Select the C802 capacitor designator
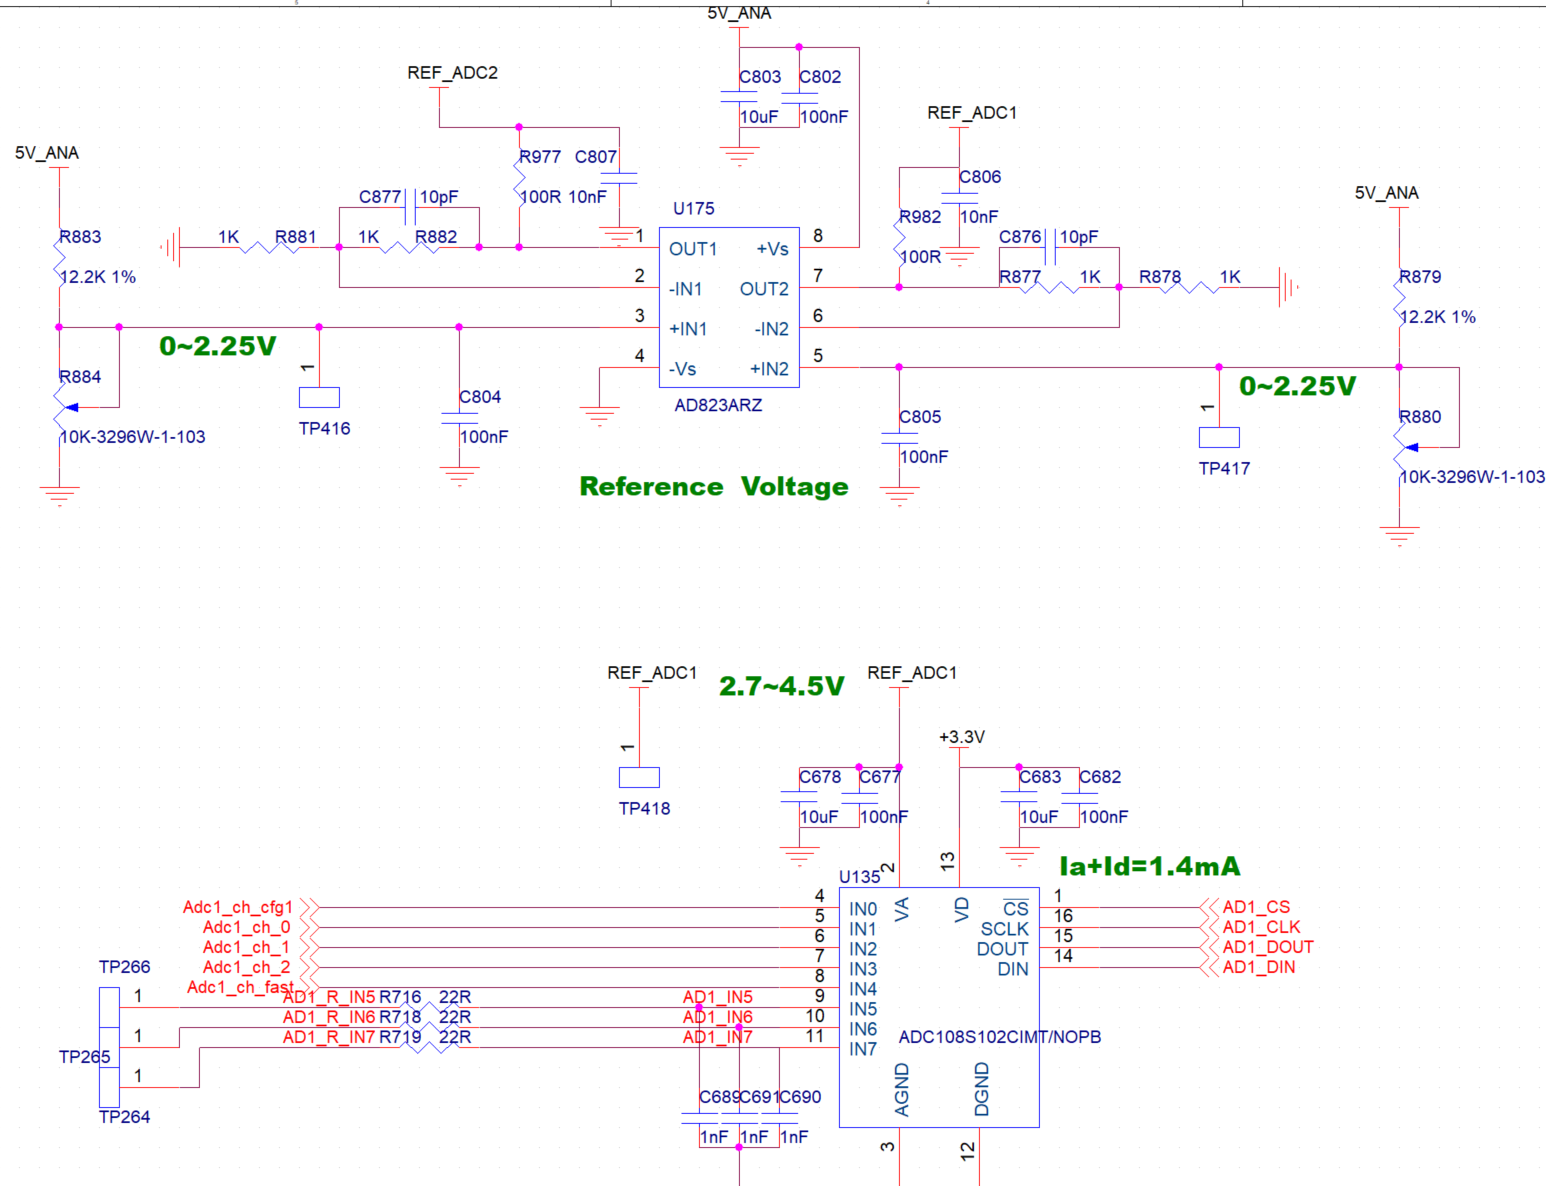Image resolution: width=1546 pixels, height=1186 pixels. (x=820, y=77)
